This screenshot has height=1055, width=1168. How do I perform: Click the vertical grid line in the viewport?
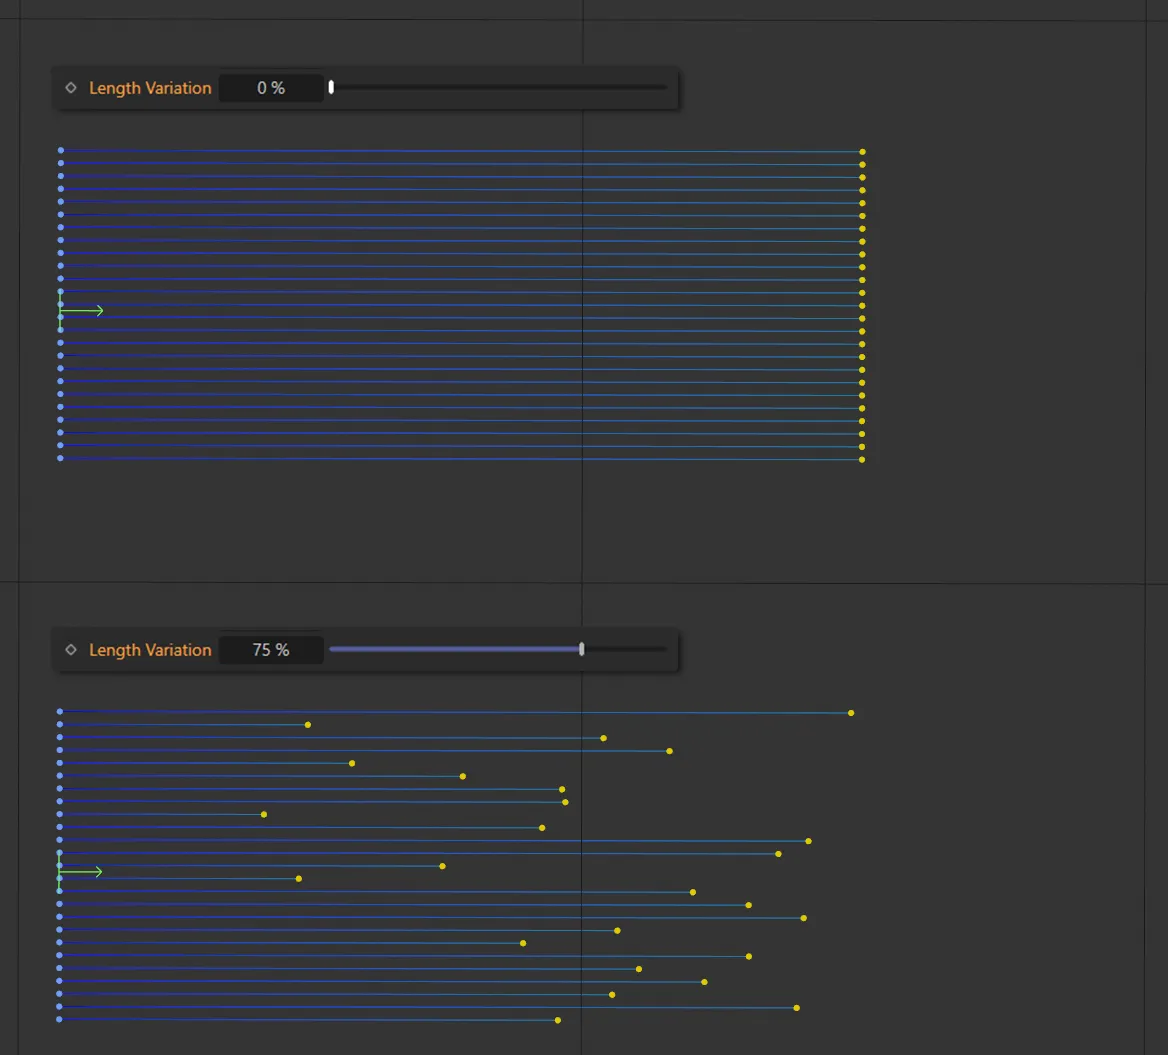tap(582, 520)
